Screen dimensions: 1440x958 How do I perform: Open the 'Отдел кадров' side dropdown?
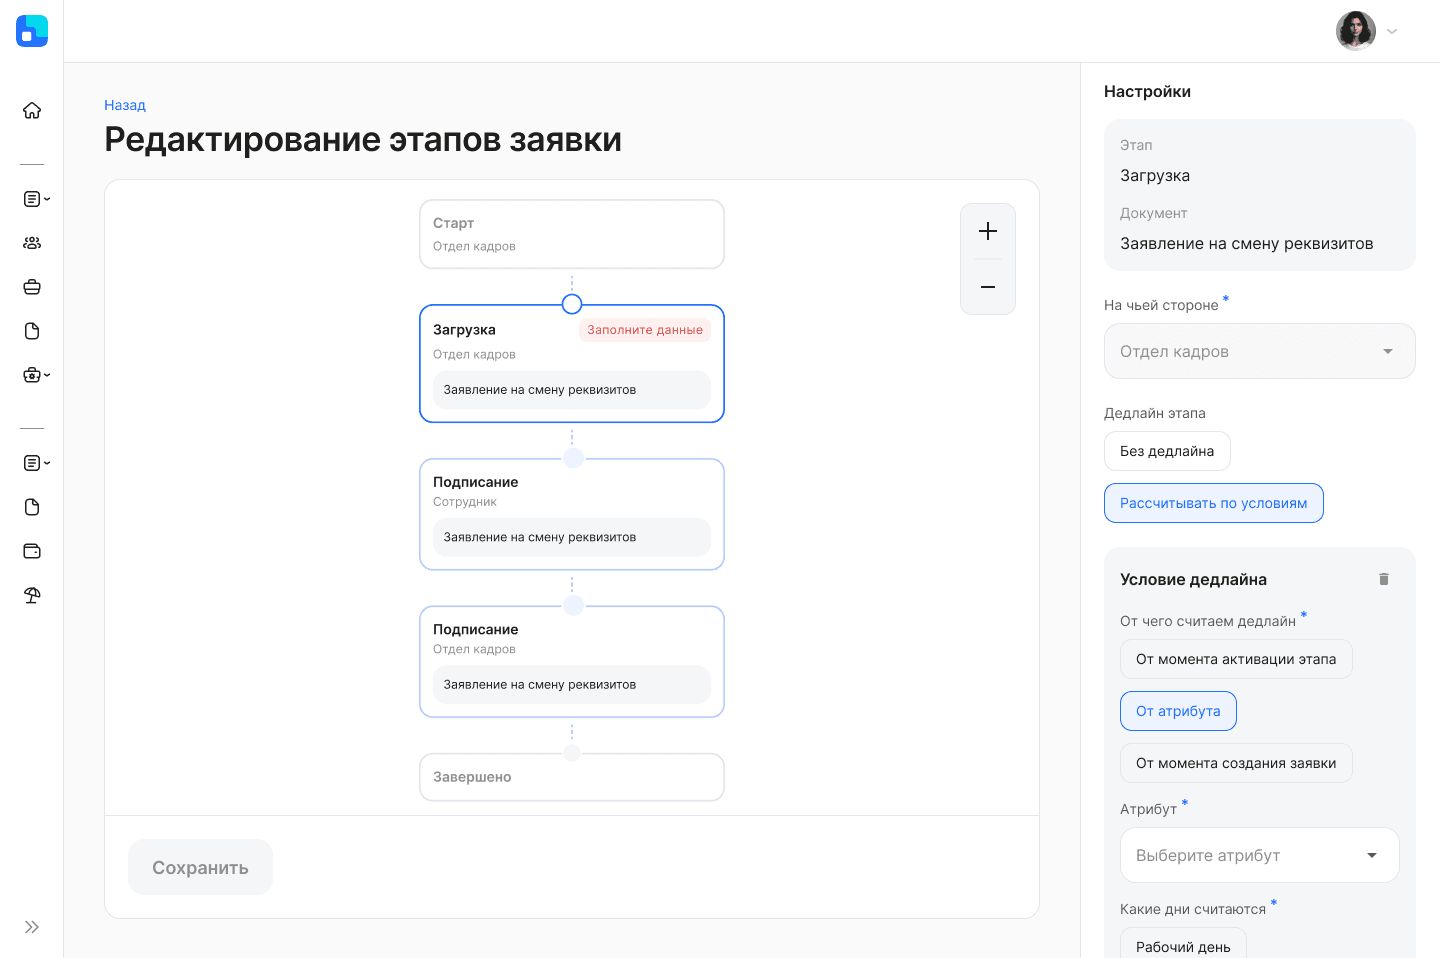pyautogui.click(x=1259, y=351)
